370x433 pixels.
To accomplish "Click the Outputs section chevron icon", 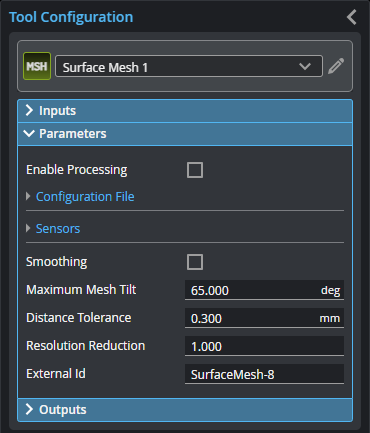I will click(x=29, y=409).
